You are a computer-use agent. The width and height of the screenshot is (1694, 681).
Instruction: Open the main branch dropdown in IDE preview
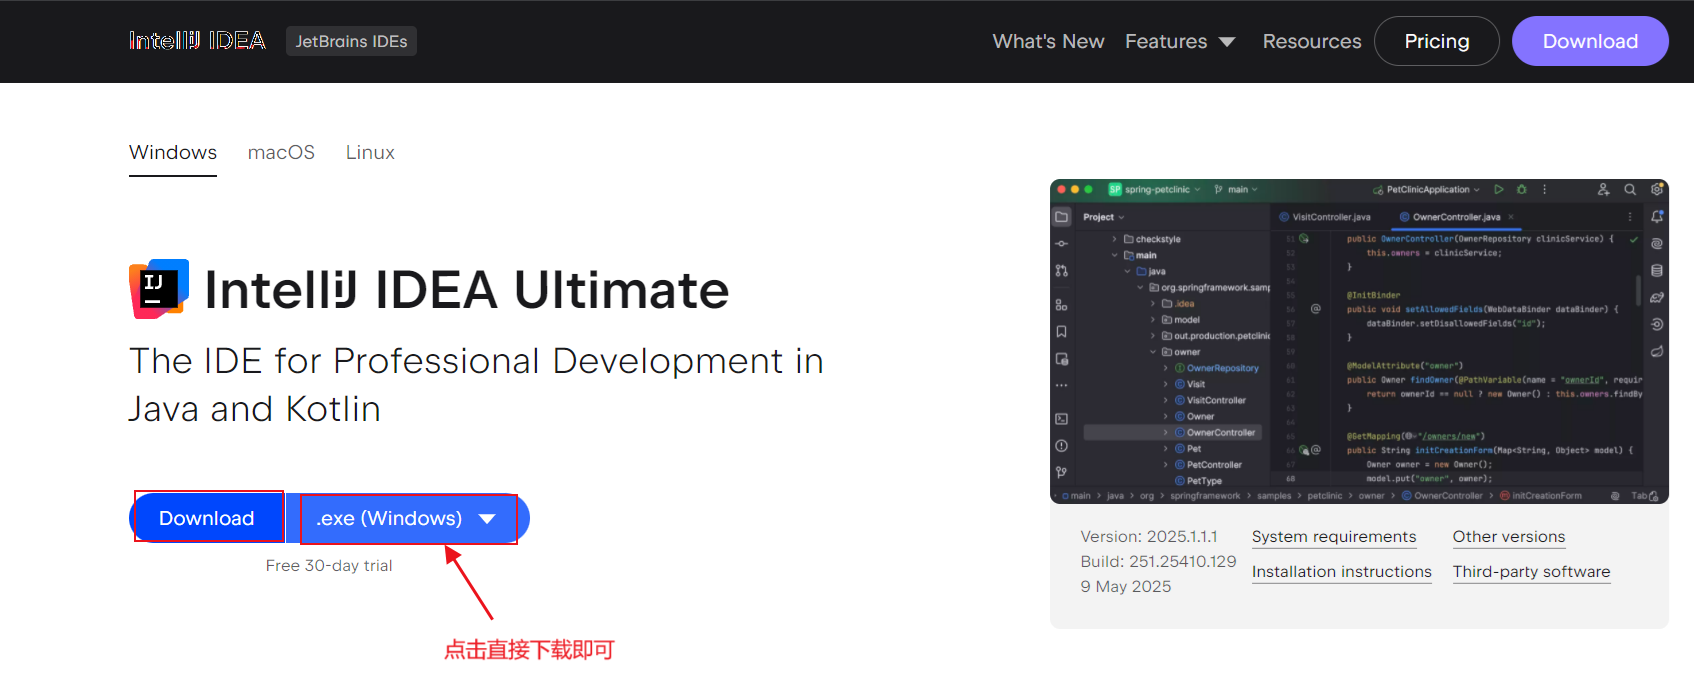pos(1236,189)
